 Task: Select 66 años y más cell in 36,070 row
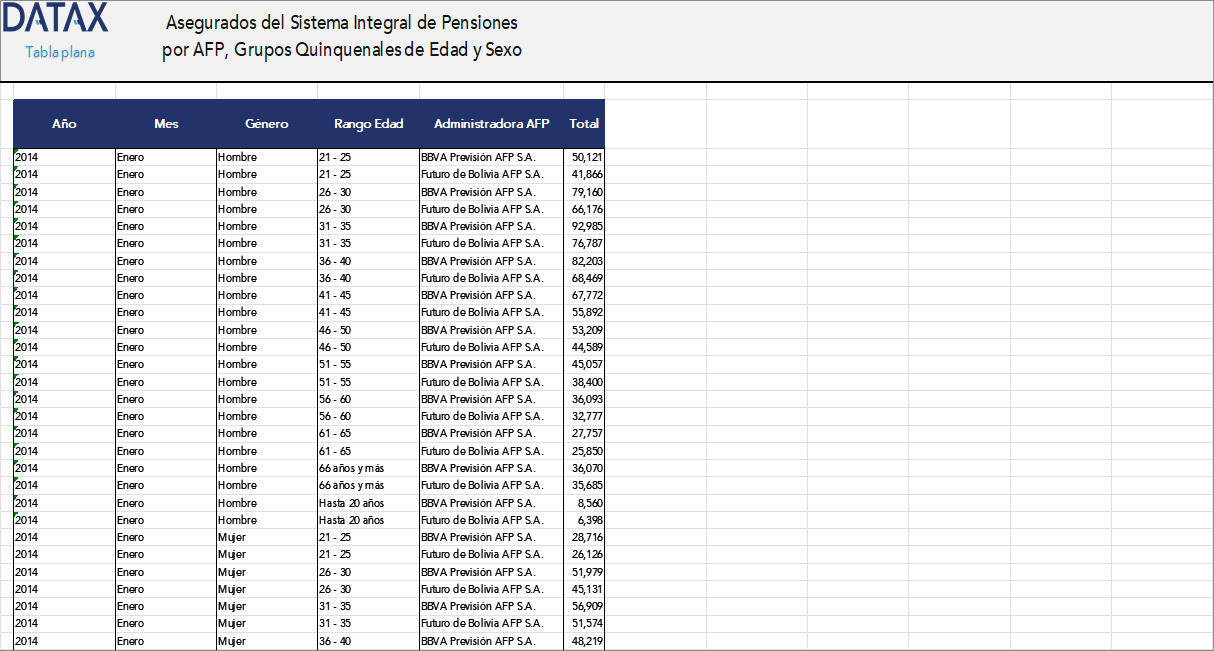368,468
